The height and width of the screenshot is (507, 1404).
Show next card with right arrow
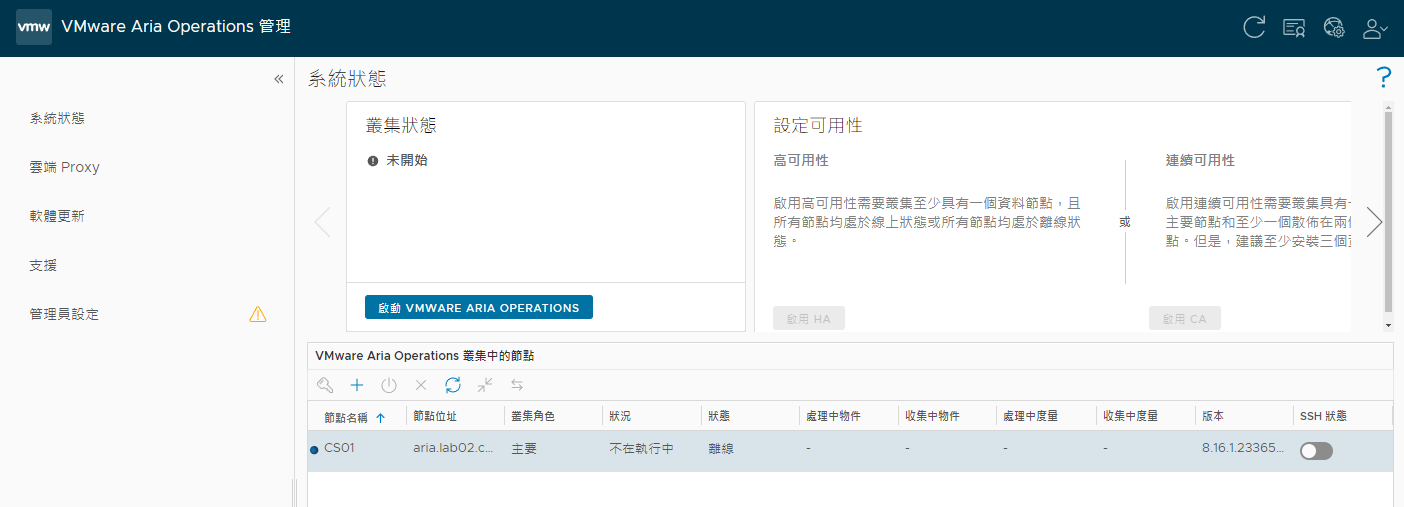1374,222
